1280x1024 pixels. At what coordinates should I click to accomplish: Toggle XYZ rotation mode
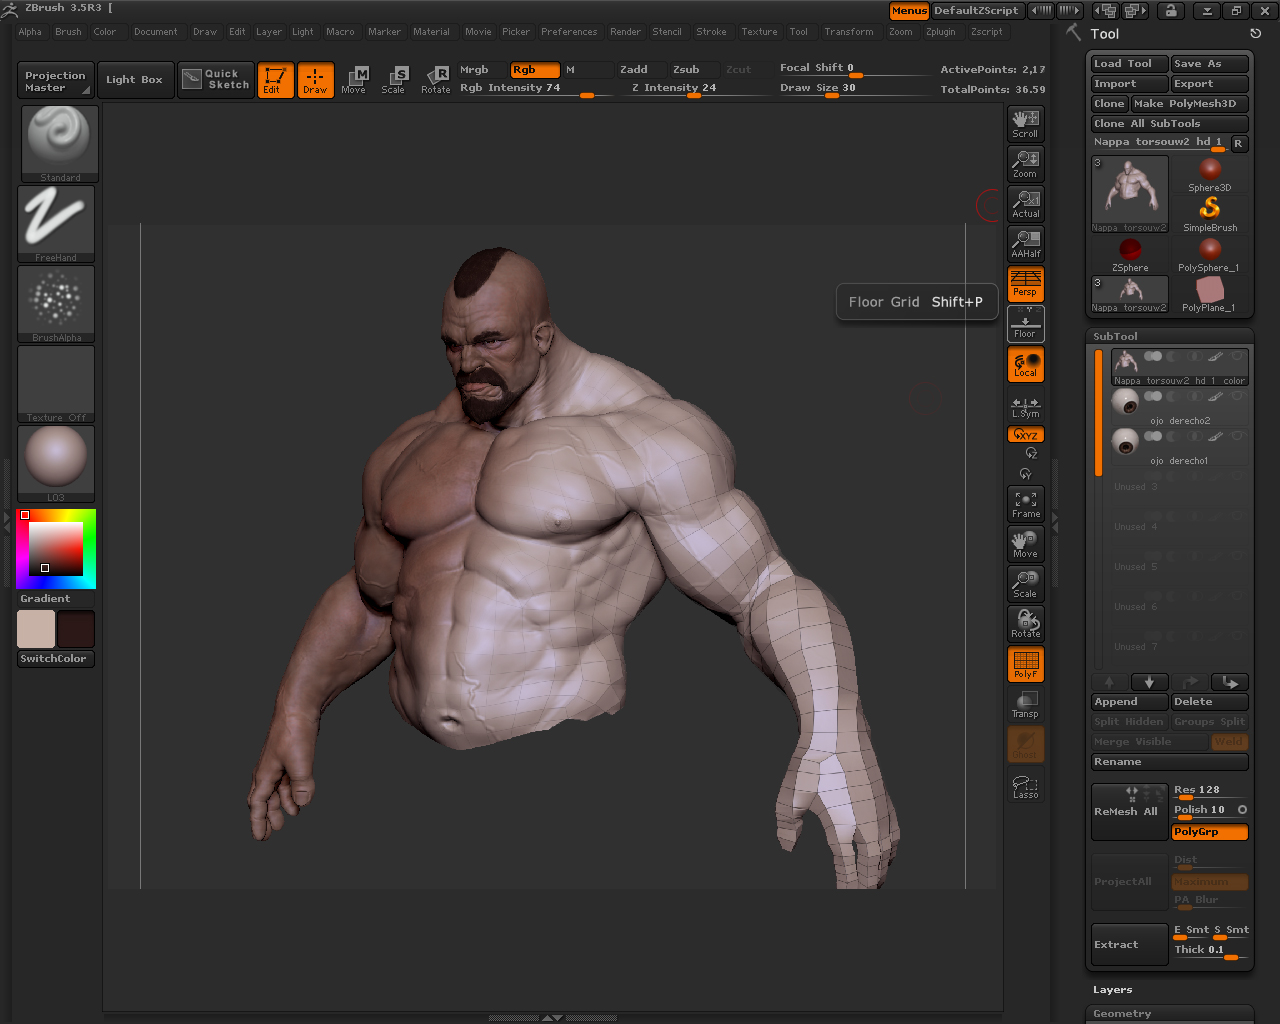click(x=1026, y=435)
